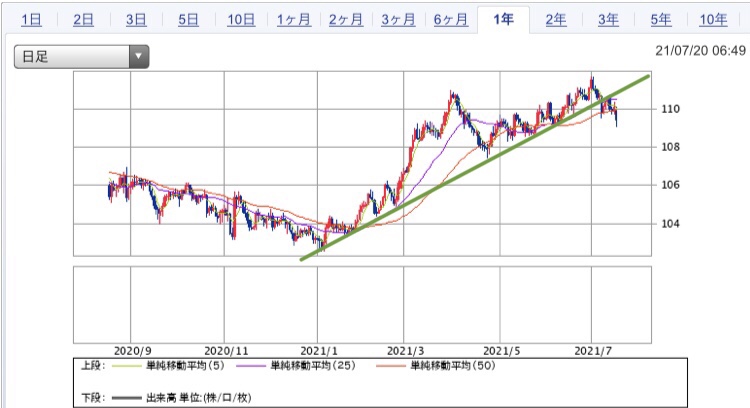Image resolution: width=750 pixels, height=408 pixels.
Task: Click the 21/07/20 06:49 timestamp
Action: click(x=700, y=51)
